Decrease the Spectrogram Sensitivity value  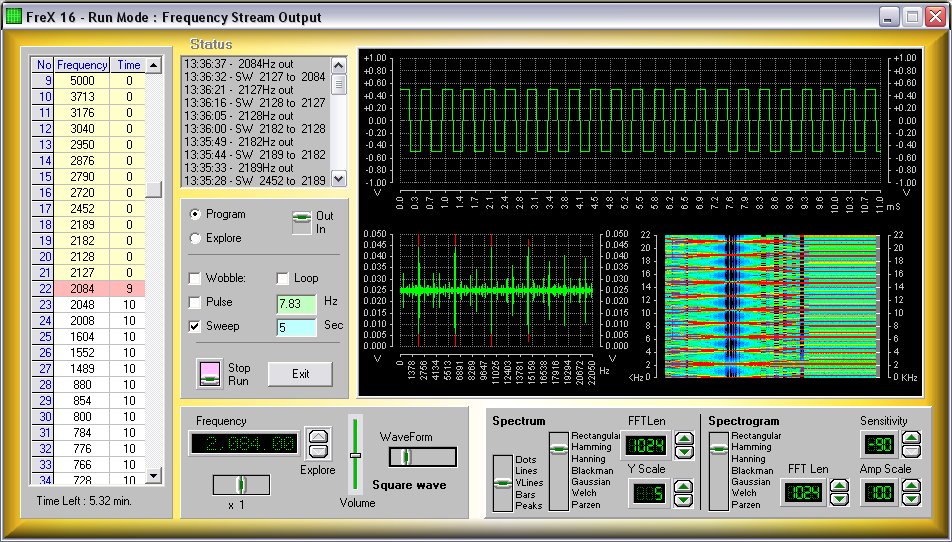[911, 452]
